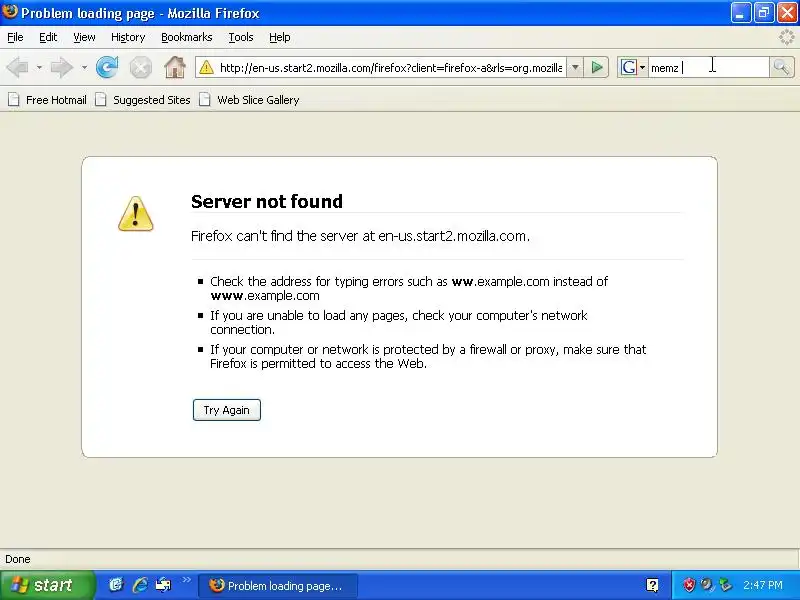Click the search box containing memz
Screen dimensions: 800x600
(x=709, y=67)
